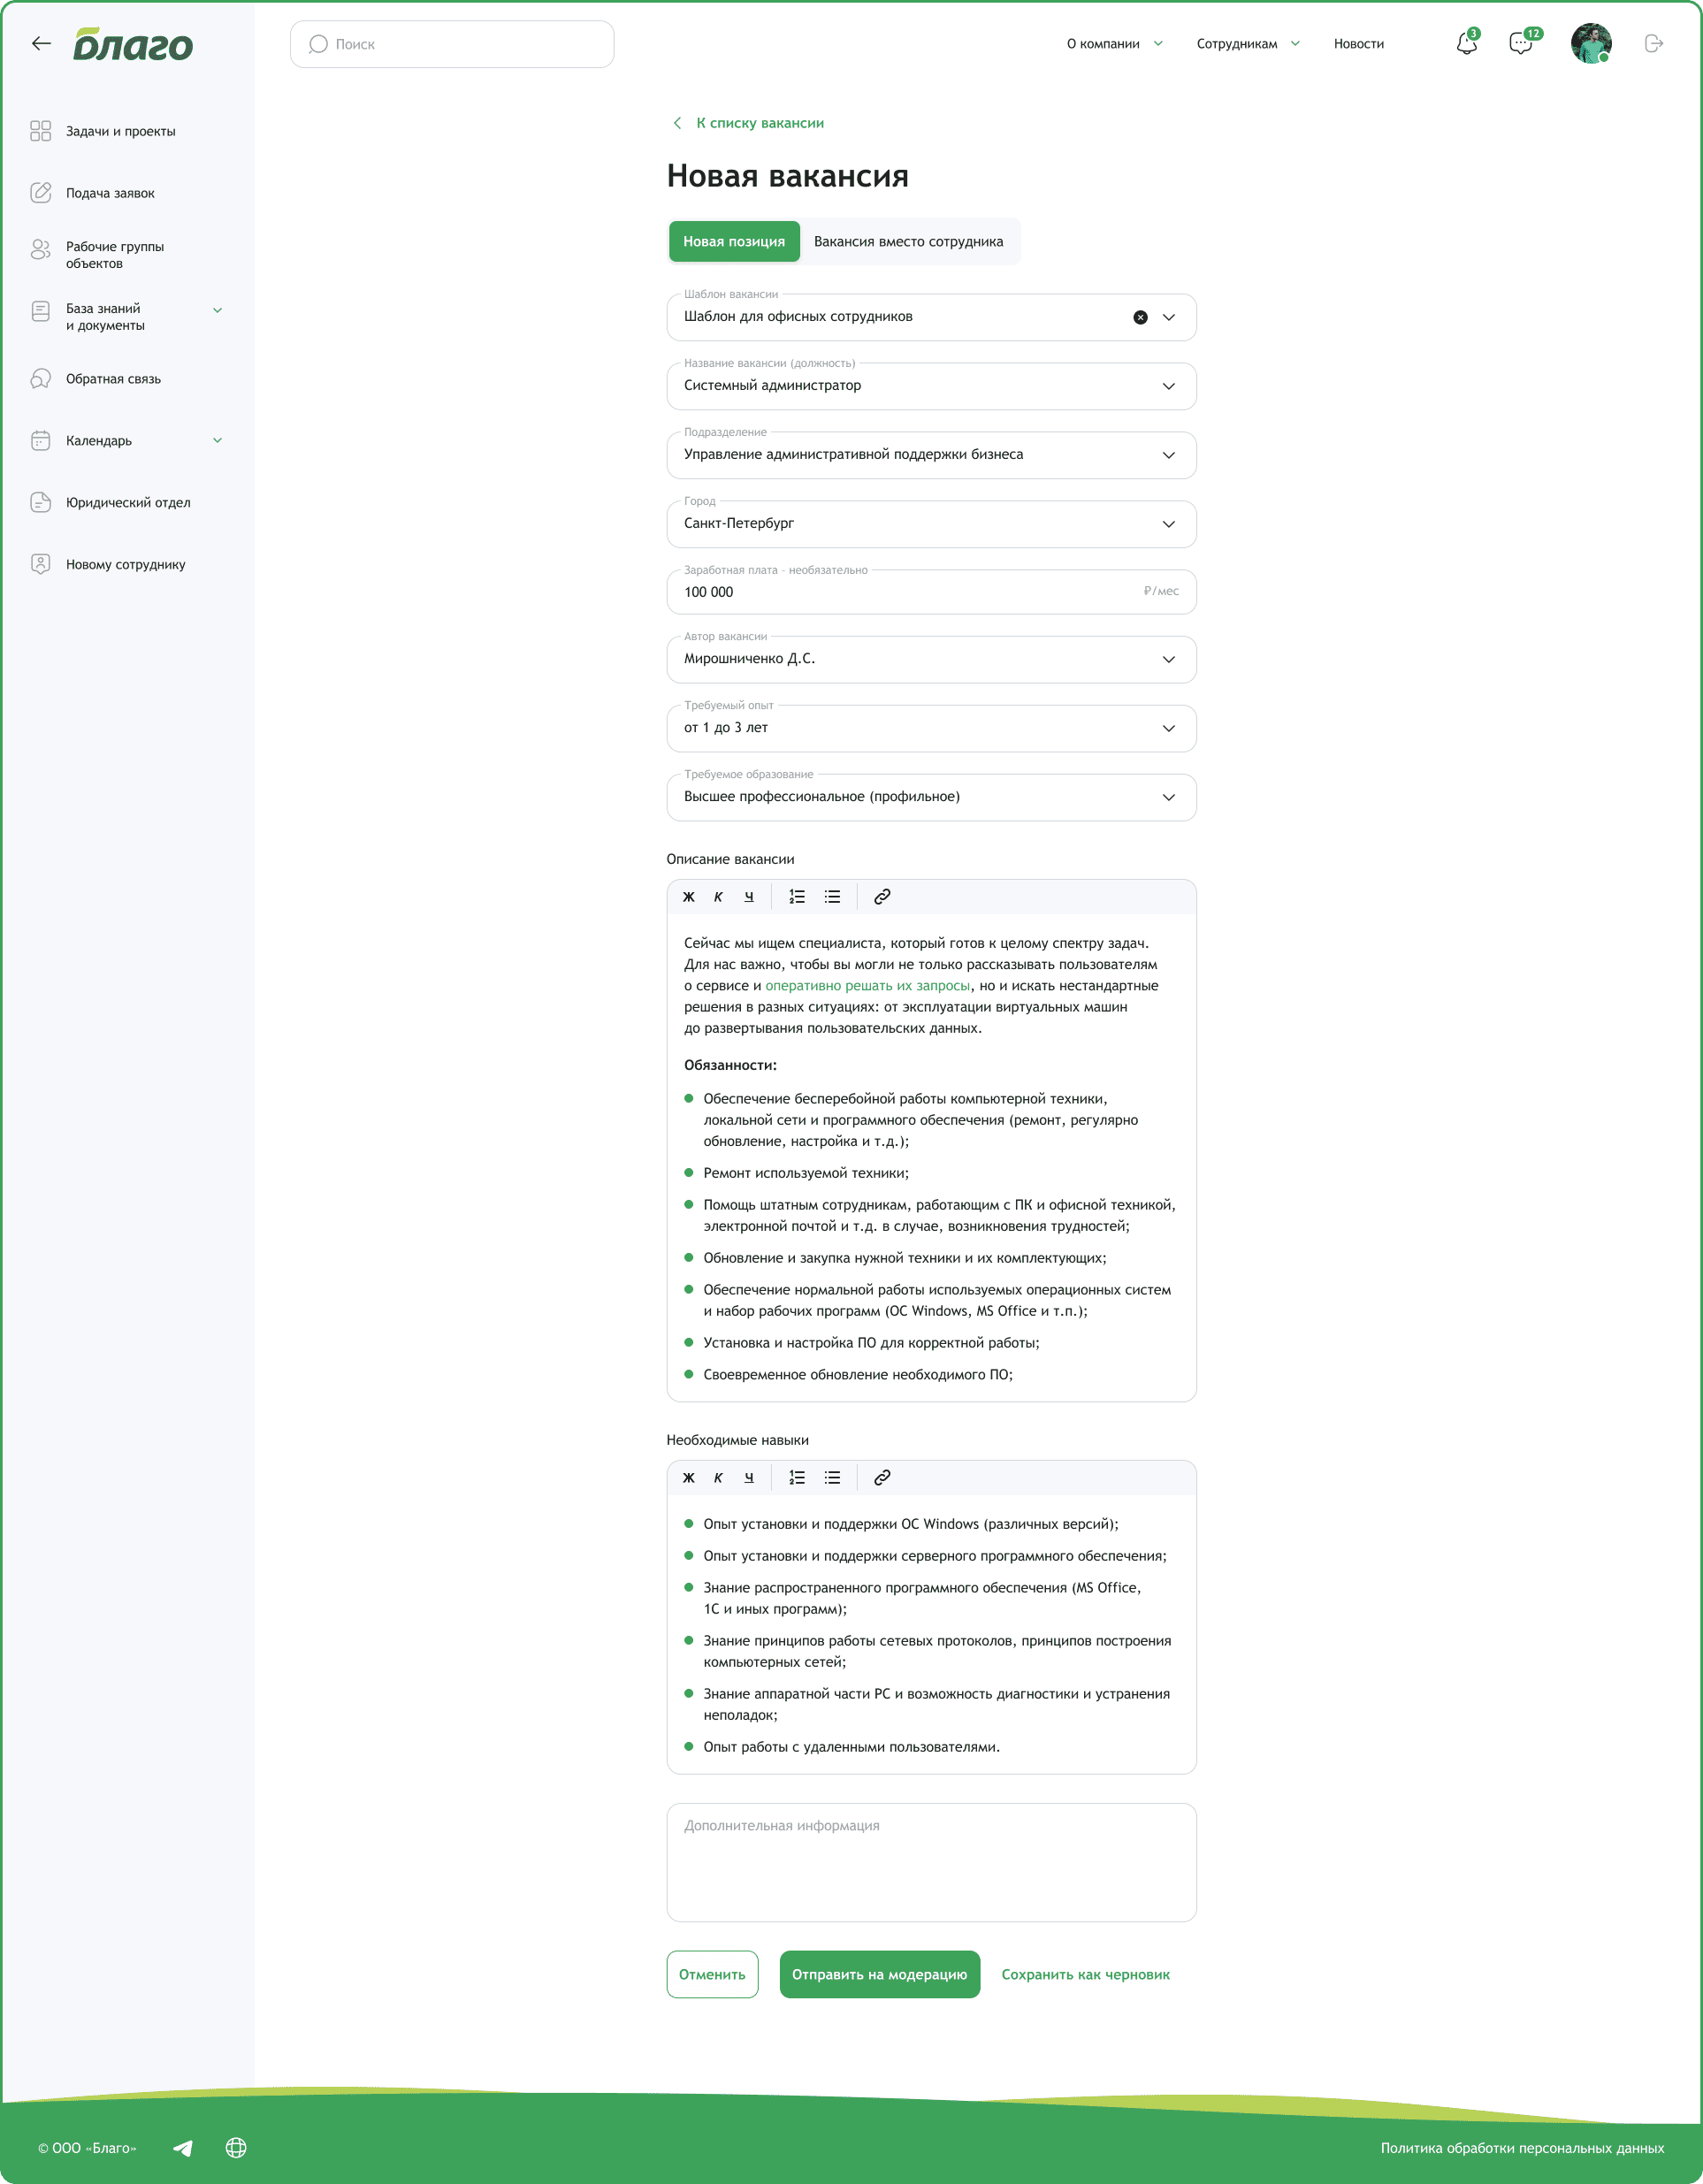The width and height of the screenshot is (1703, 2184).
Task: Click the © ООО «Благо» footer text
Action: click(x=87, y=2148)
